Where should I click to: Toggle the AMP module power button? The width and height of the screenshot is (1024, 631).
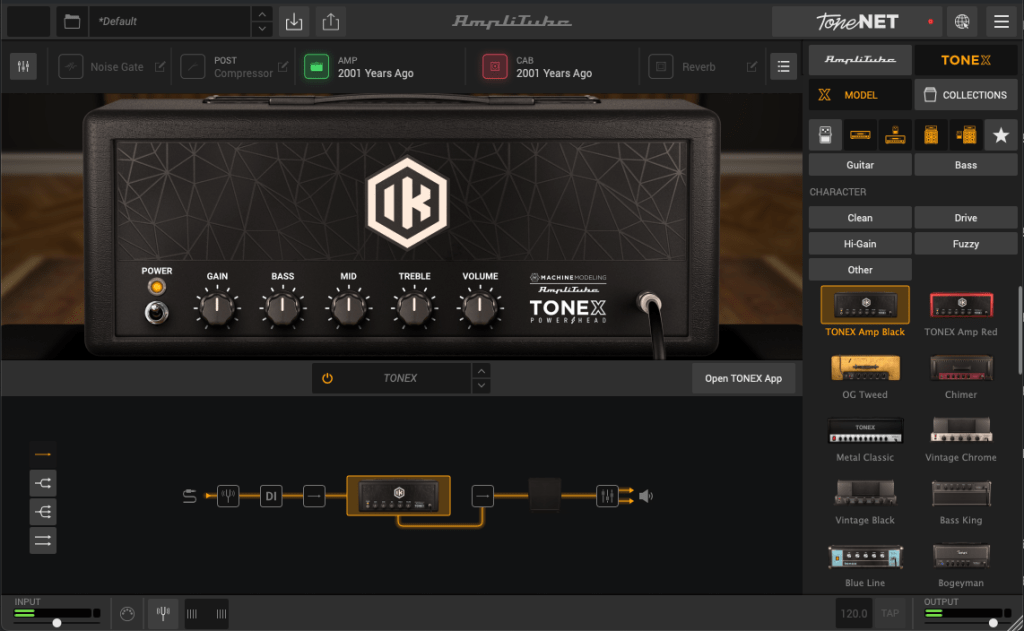(316, 67)
